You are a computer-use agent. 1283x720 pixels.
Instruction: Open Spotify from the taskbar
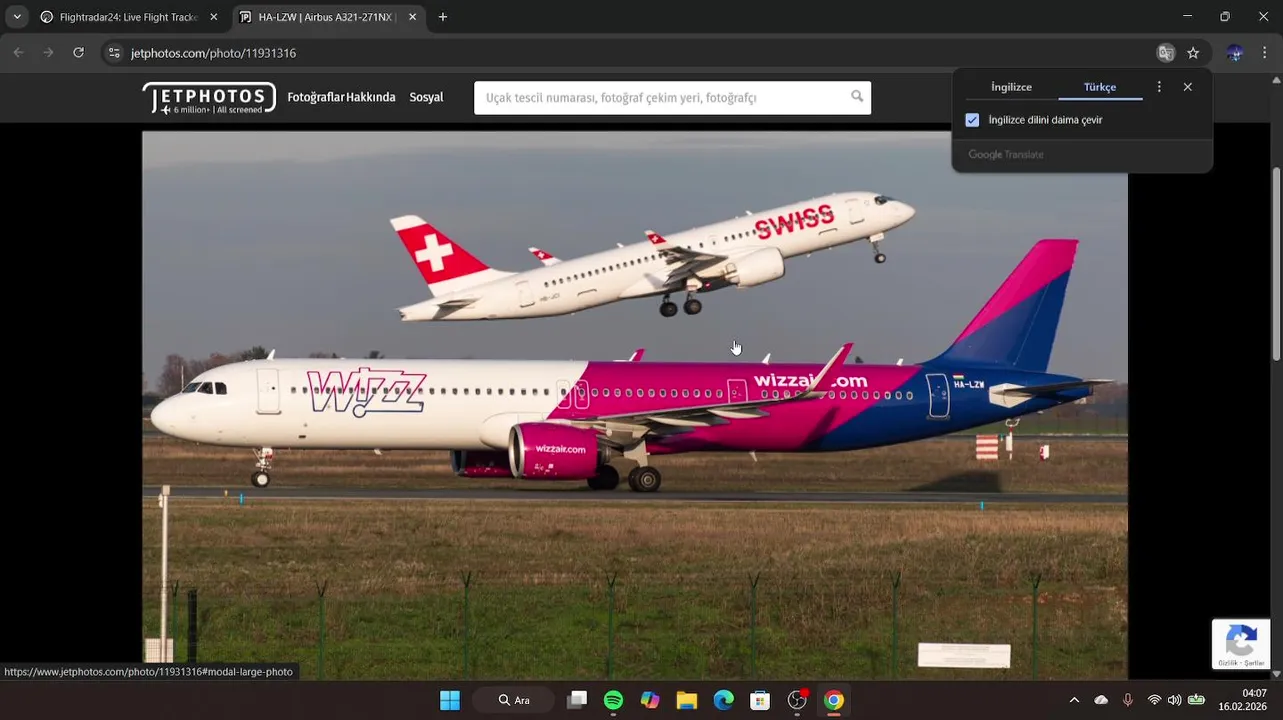point(614,700)
